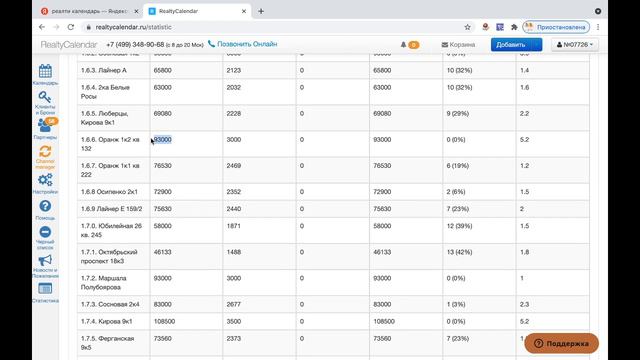Viewport: 640px width, 360px height.
Task: Open the Добавить dropdown arrow
Action: 537,44
